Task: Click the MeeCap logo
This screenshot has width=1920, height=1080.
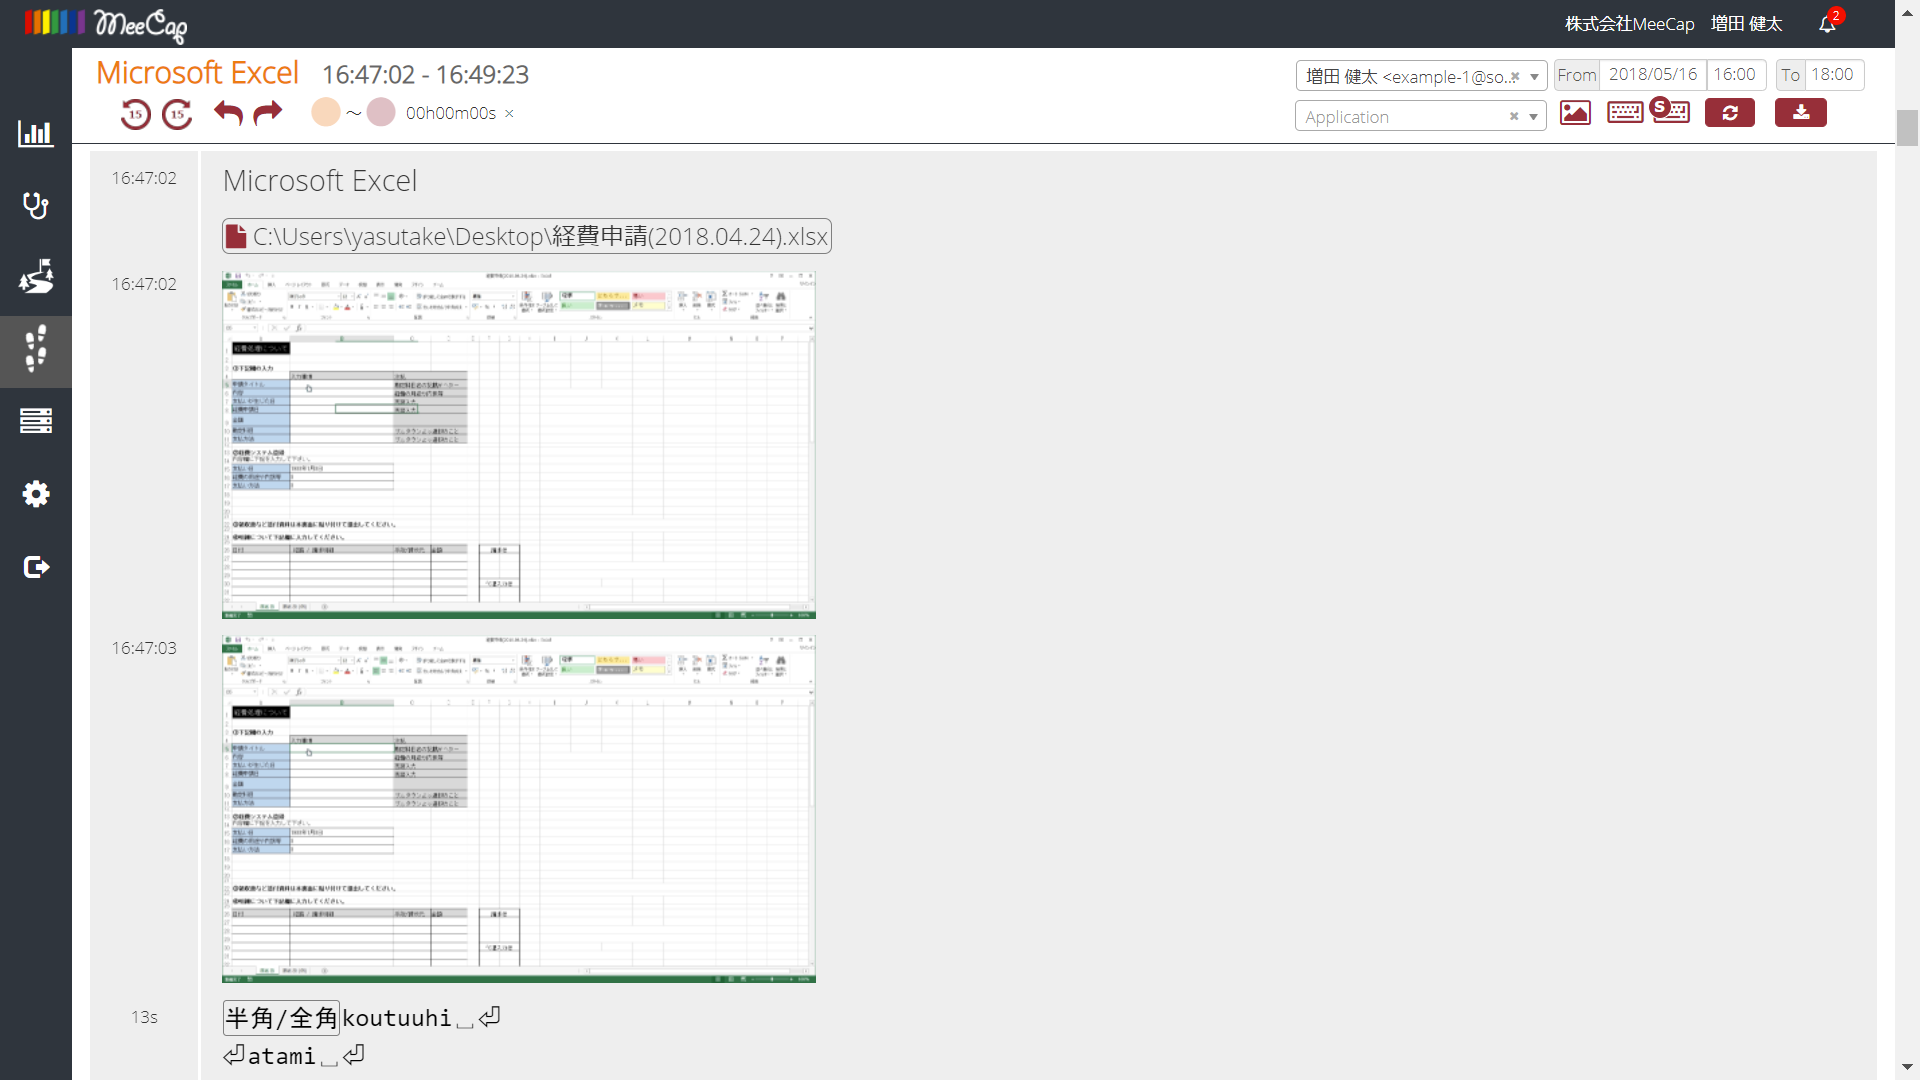Action: pyautogui.click(x=106, y=24)
